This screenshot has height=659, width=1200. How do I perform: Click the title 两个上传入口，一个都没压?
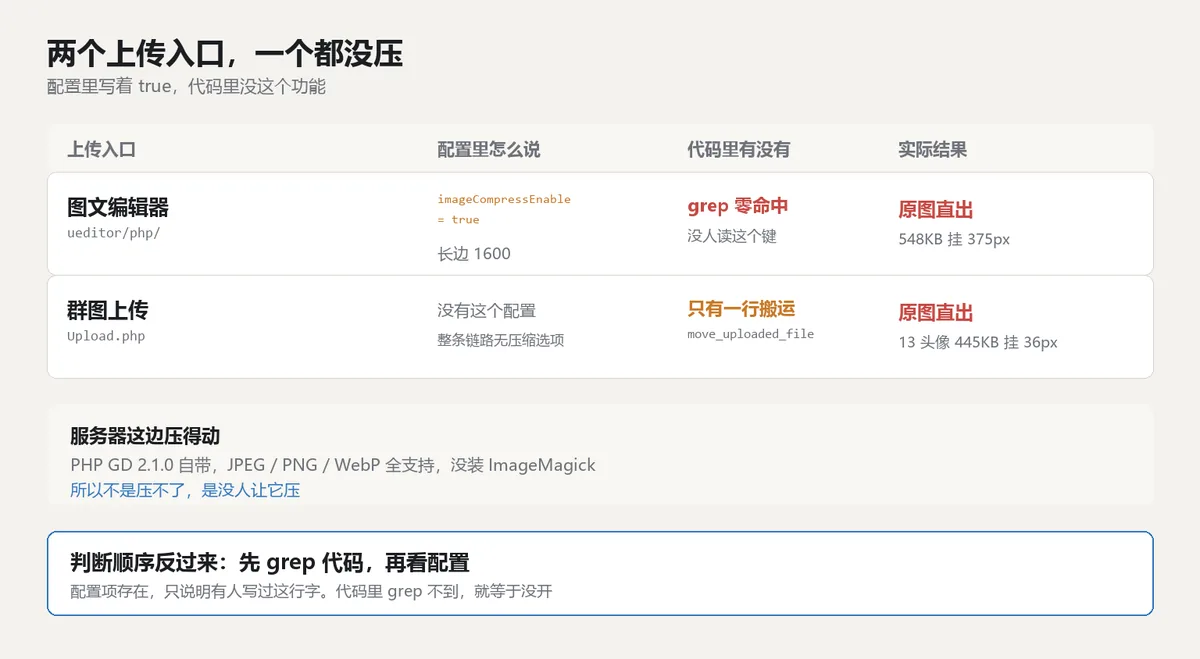pos(225,53)
